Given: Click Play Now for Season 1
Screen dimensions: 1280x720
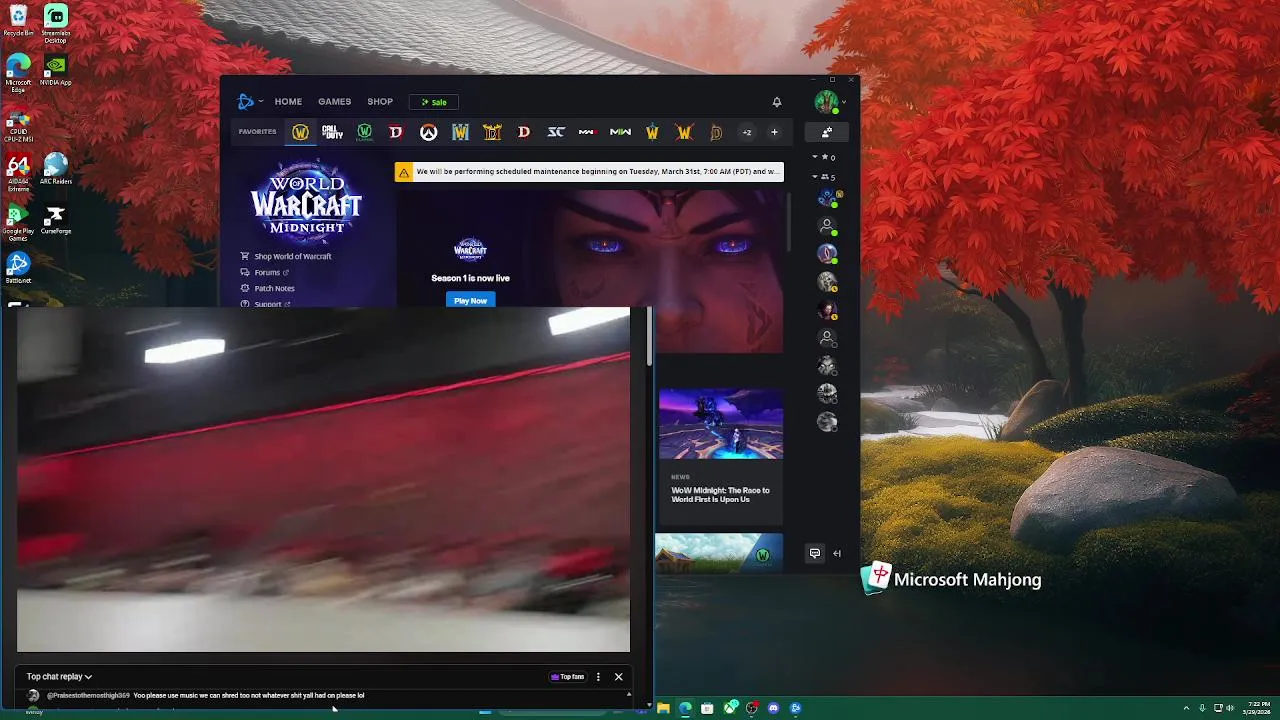Looking at the screenshot, I should pos(470,300).
